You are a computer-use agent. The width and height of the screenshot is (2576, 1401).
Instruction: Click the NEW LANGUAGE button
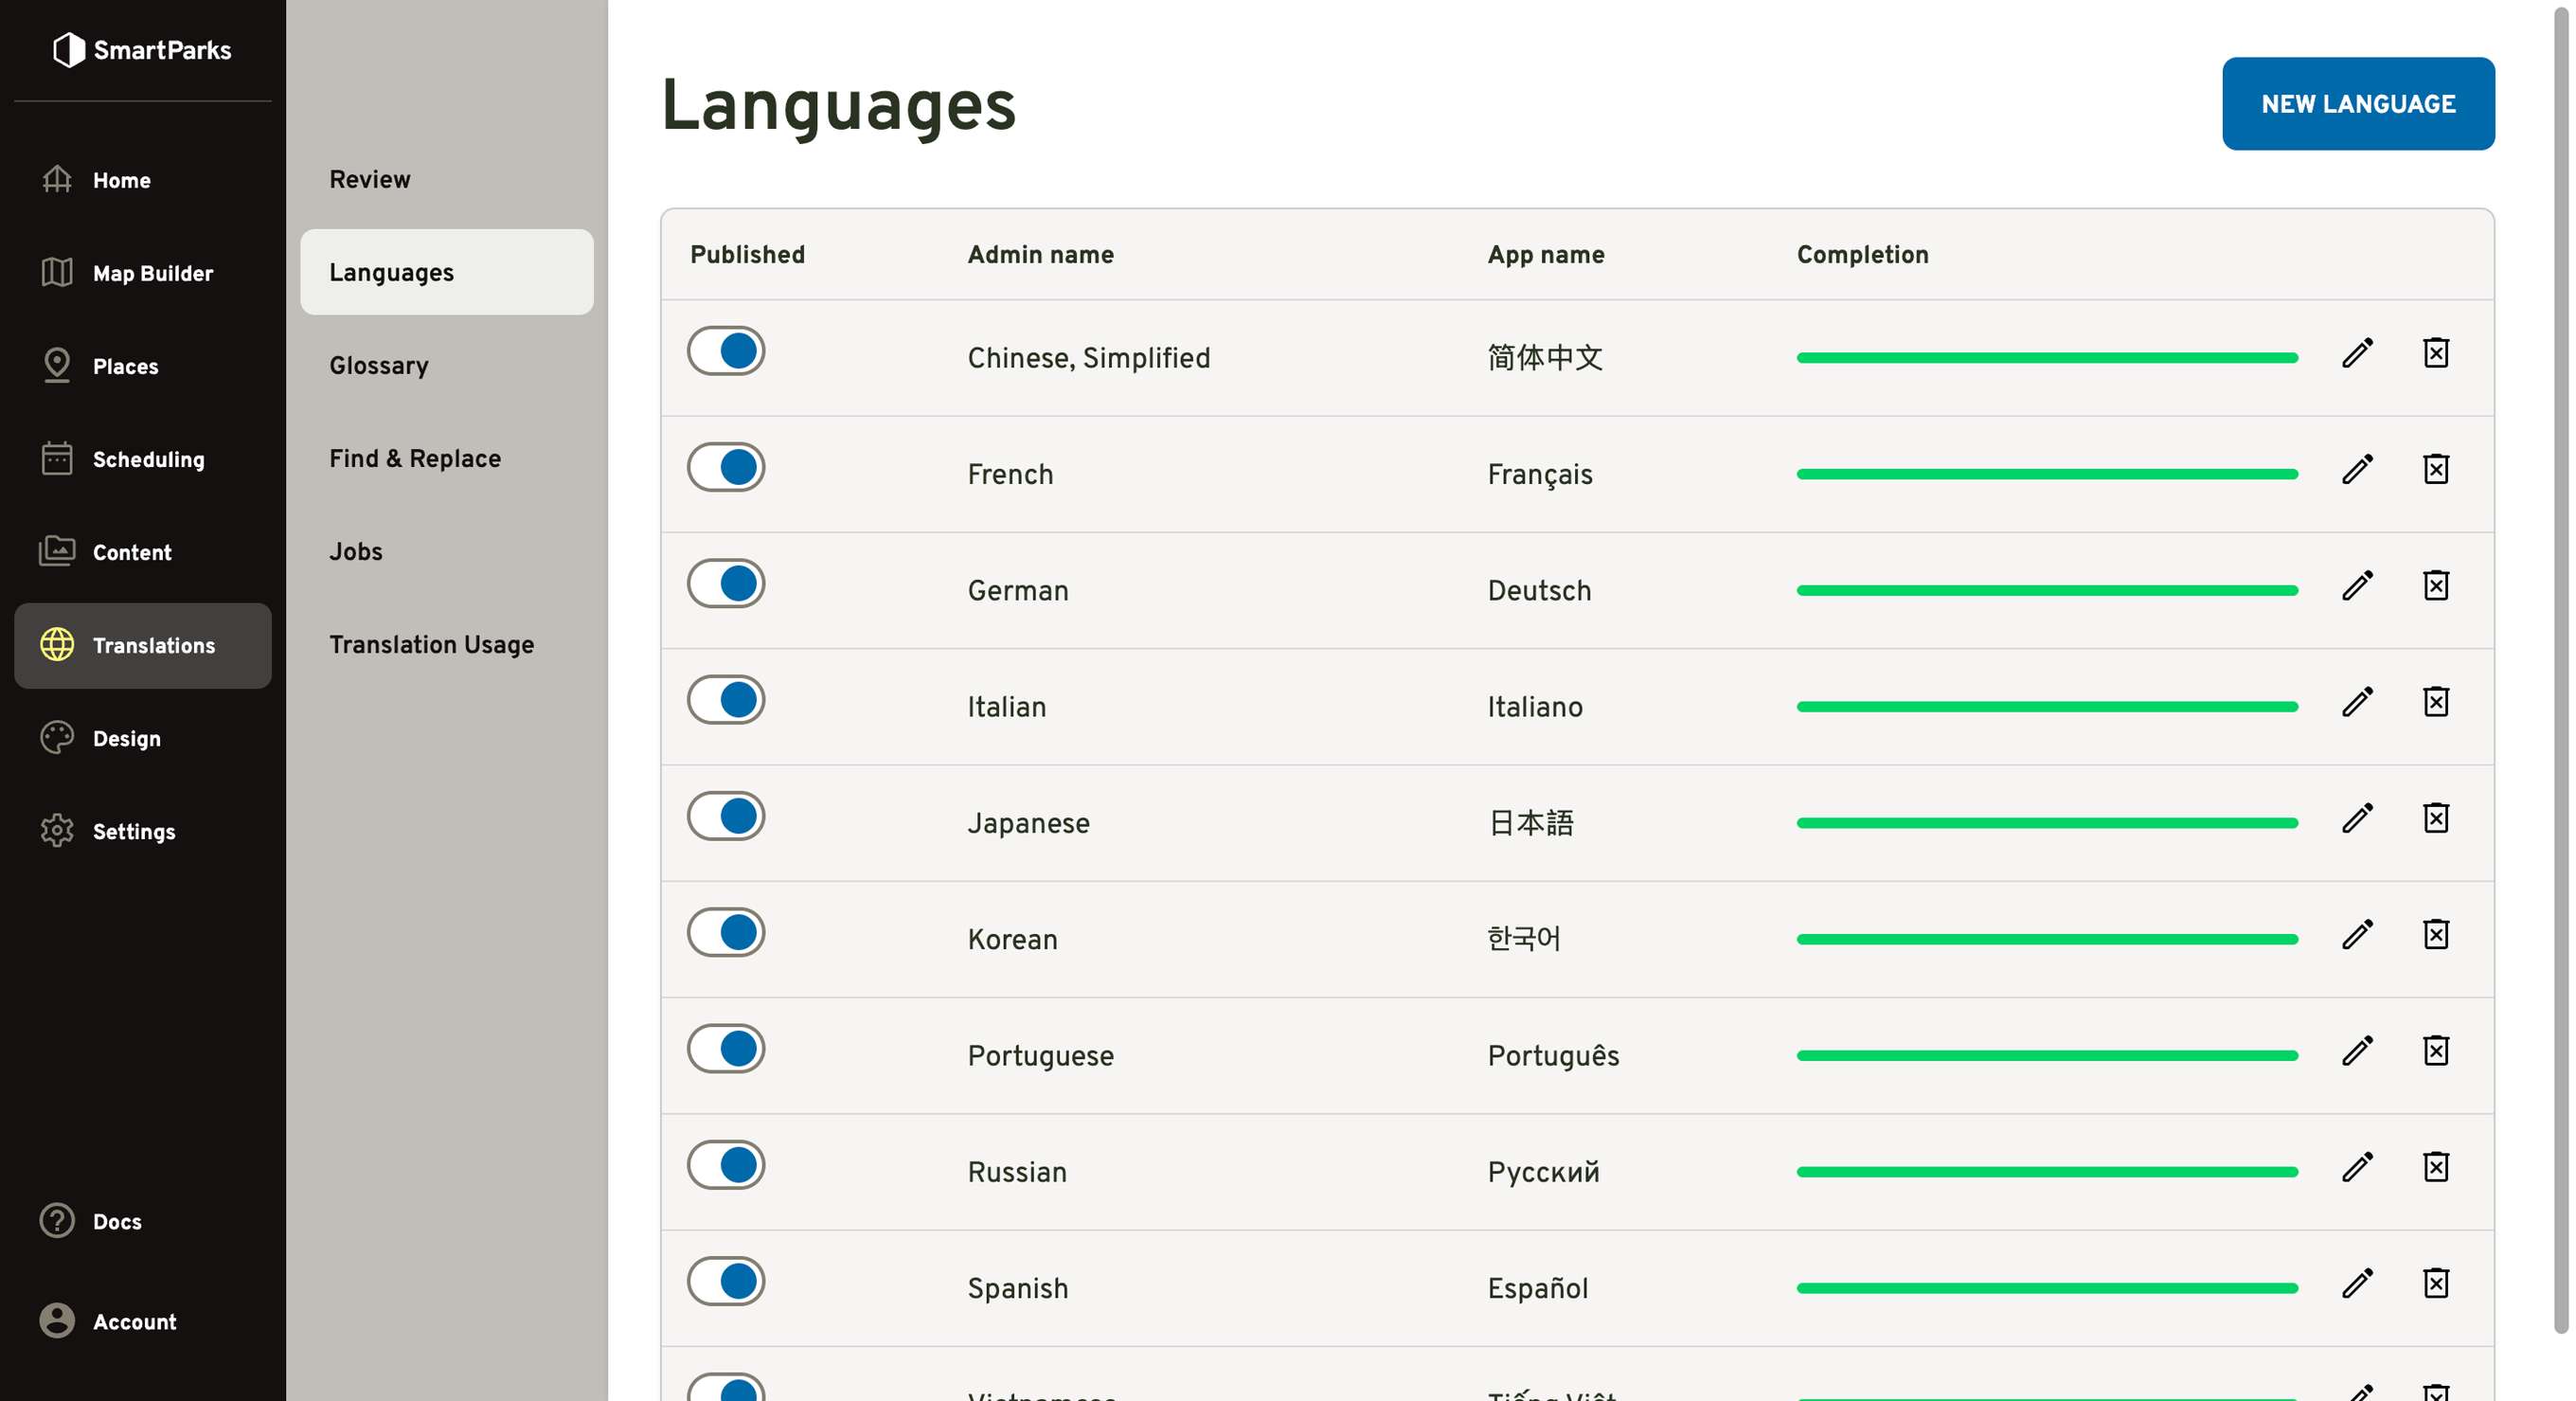[2358, 104]
